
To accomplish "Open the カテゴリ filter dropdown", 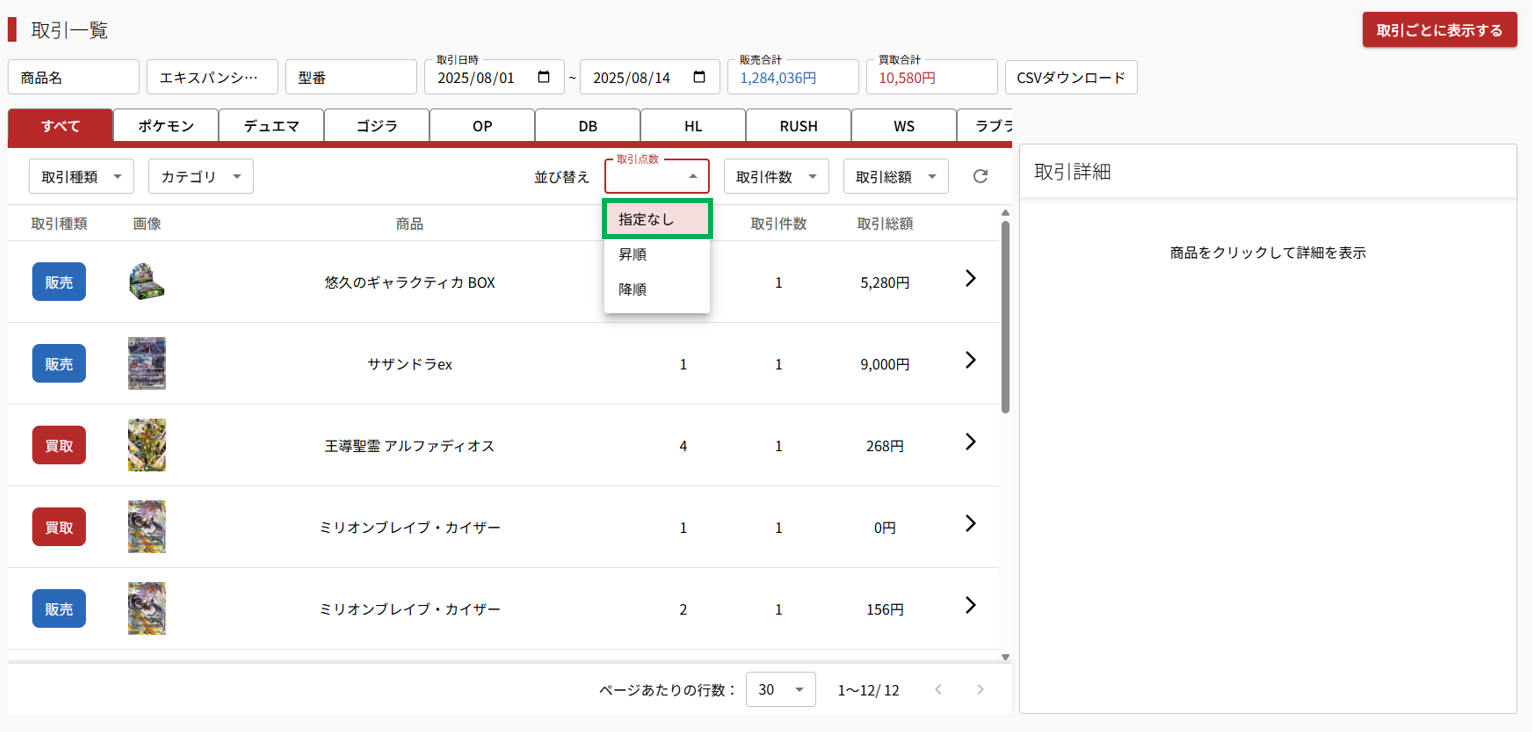I will [x=201, y=177].
